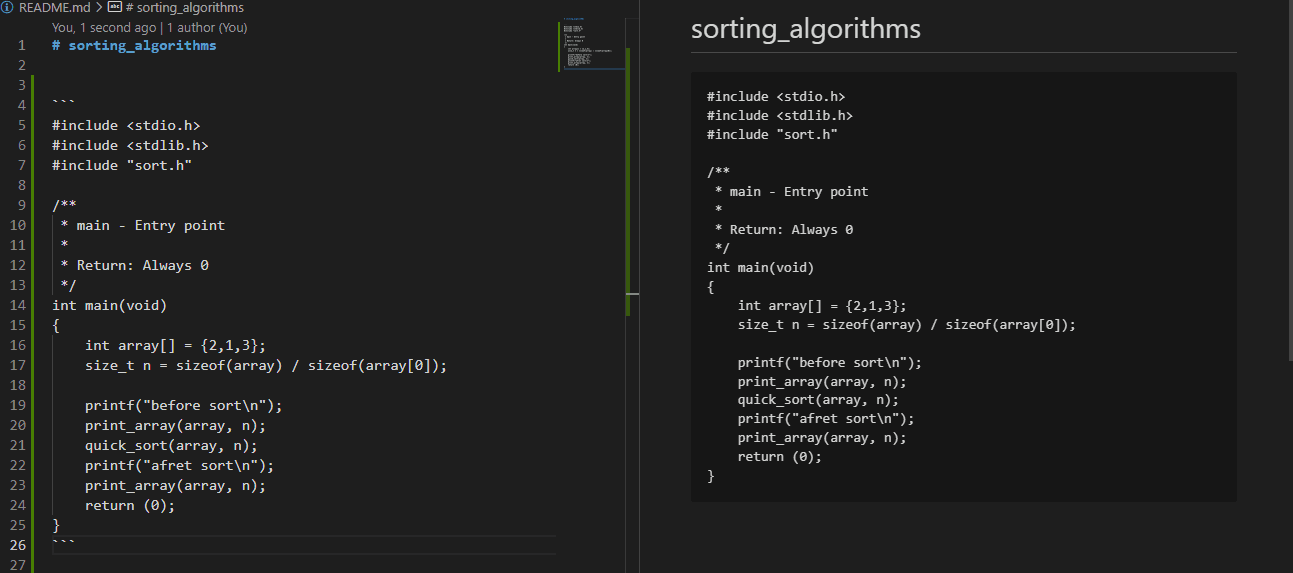Click '#include <stdlib.h>' in the editor
1293x573 pixels.
click(130, 145)
